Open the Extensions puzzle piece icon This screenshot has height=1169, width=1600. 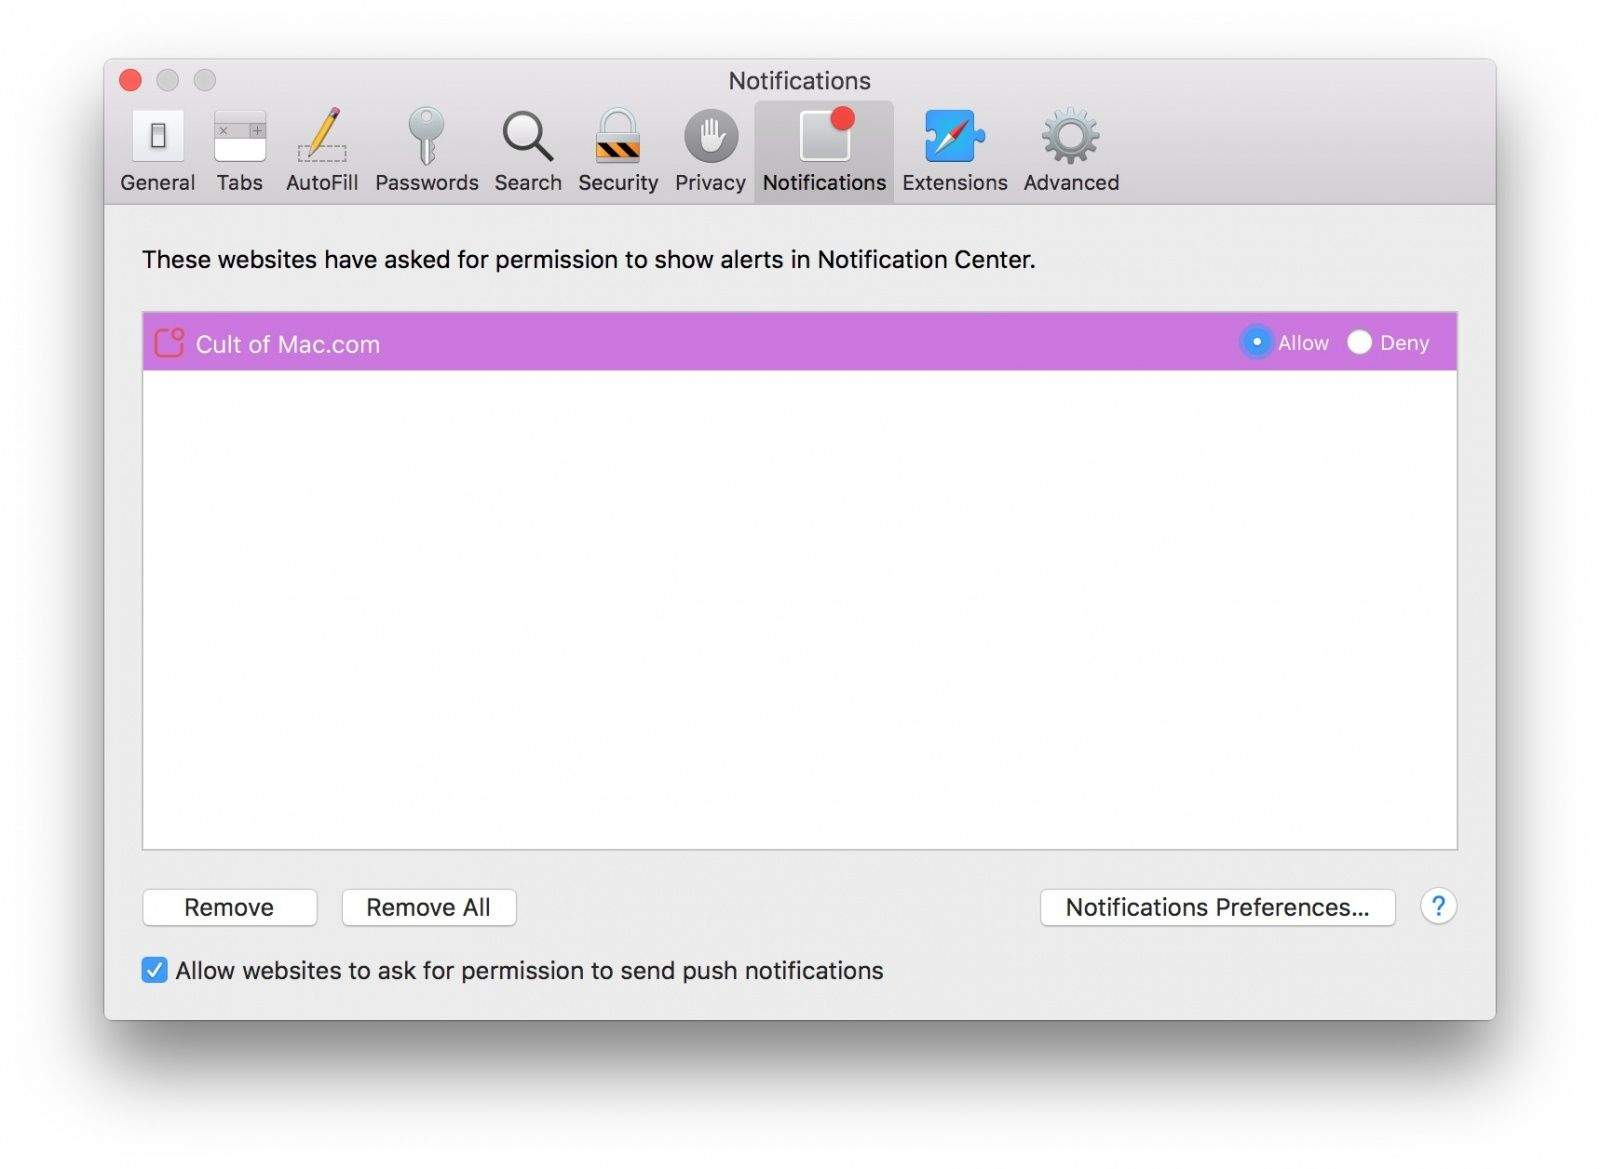954,137
